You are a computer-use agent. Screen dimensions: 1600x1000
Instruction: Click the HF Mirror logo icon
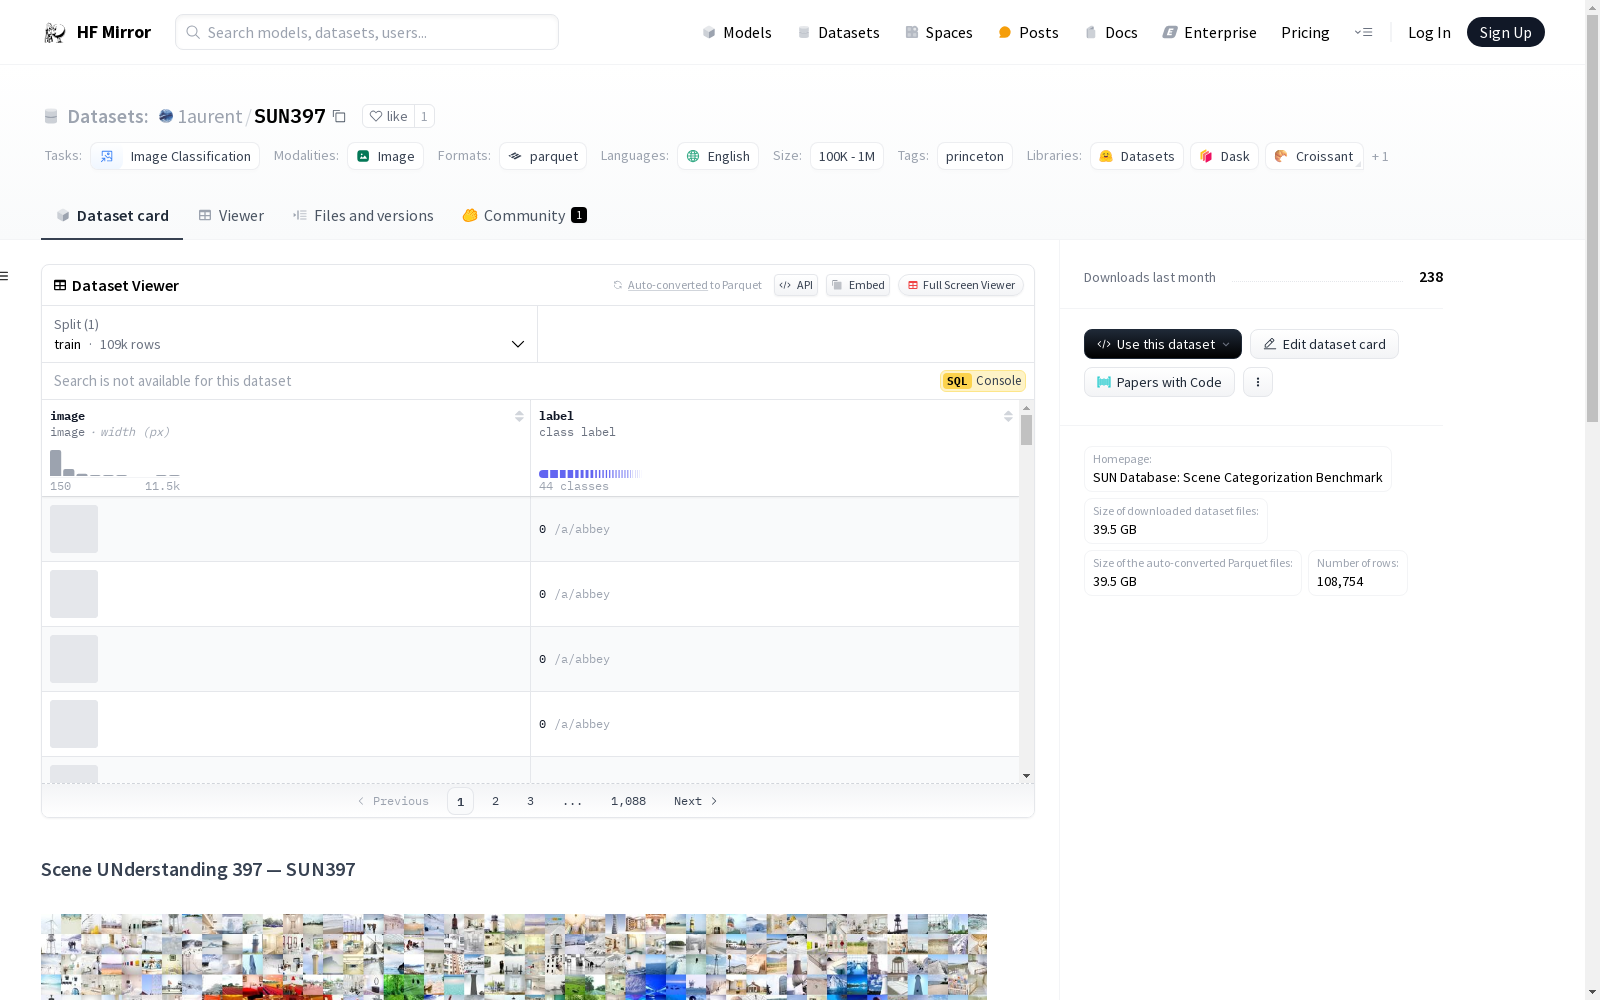pyautogui.click(x=54, y=32)
